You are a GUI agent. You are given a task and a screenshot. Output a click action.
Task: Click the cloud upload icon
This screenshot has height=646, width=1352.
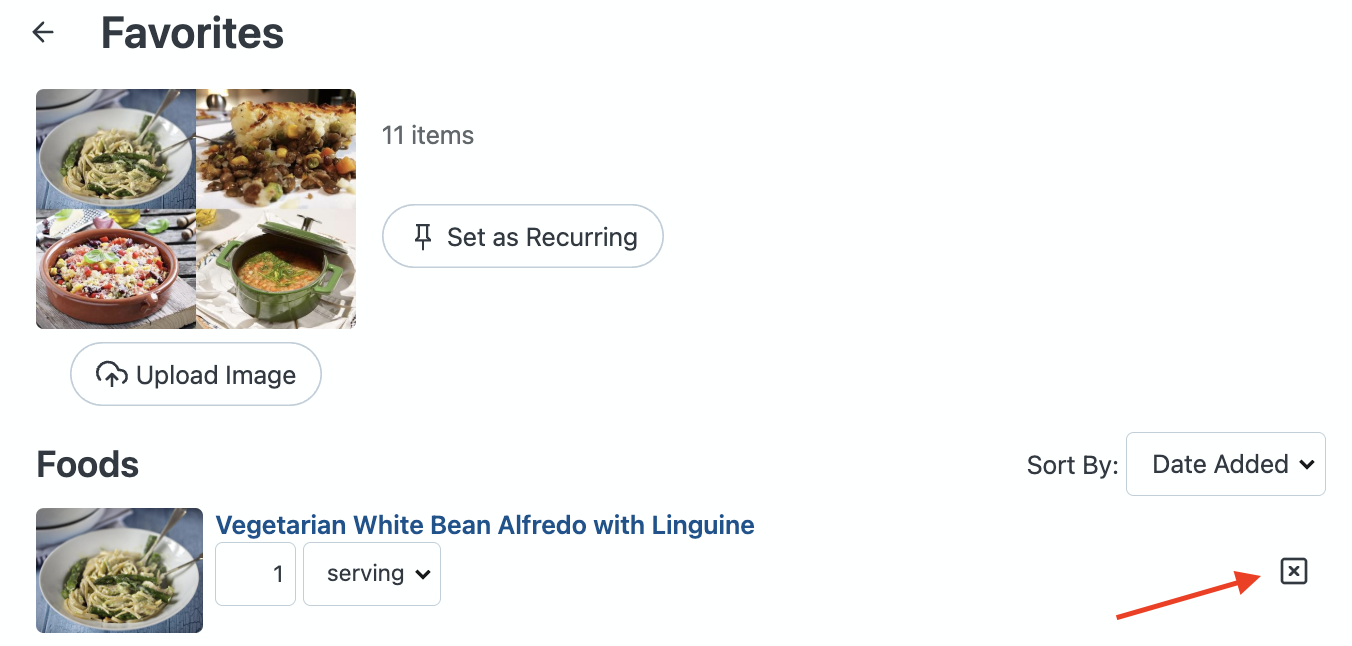pos(111,375)
